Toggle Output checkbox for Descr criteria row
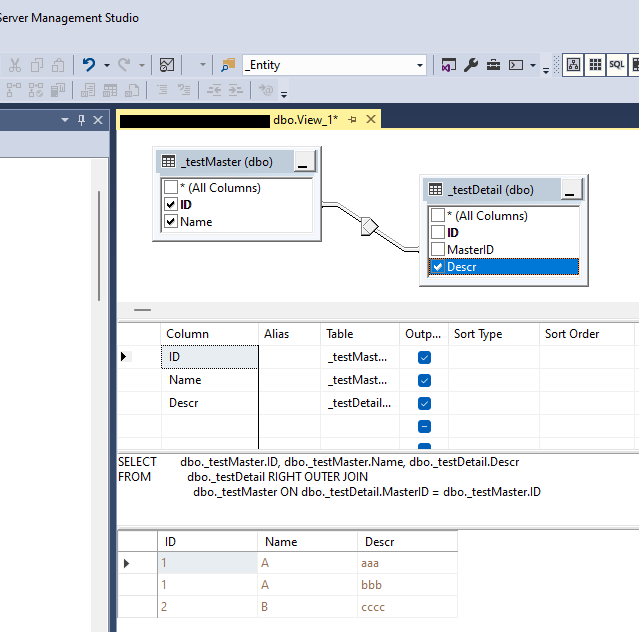The width and height of the screenshot is (639, 632). pyautogui.click(x=424, y=403)
